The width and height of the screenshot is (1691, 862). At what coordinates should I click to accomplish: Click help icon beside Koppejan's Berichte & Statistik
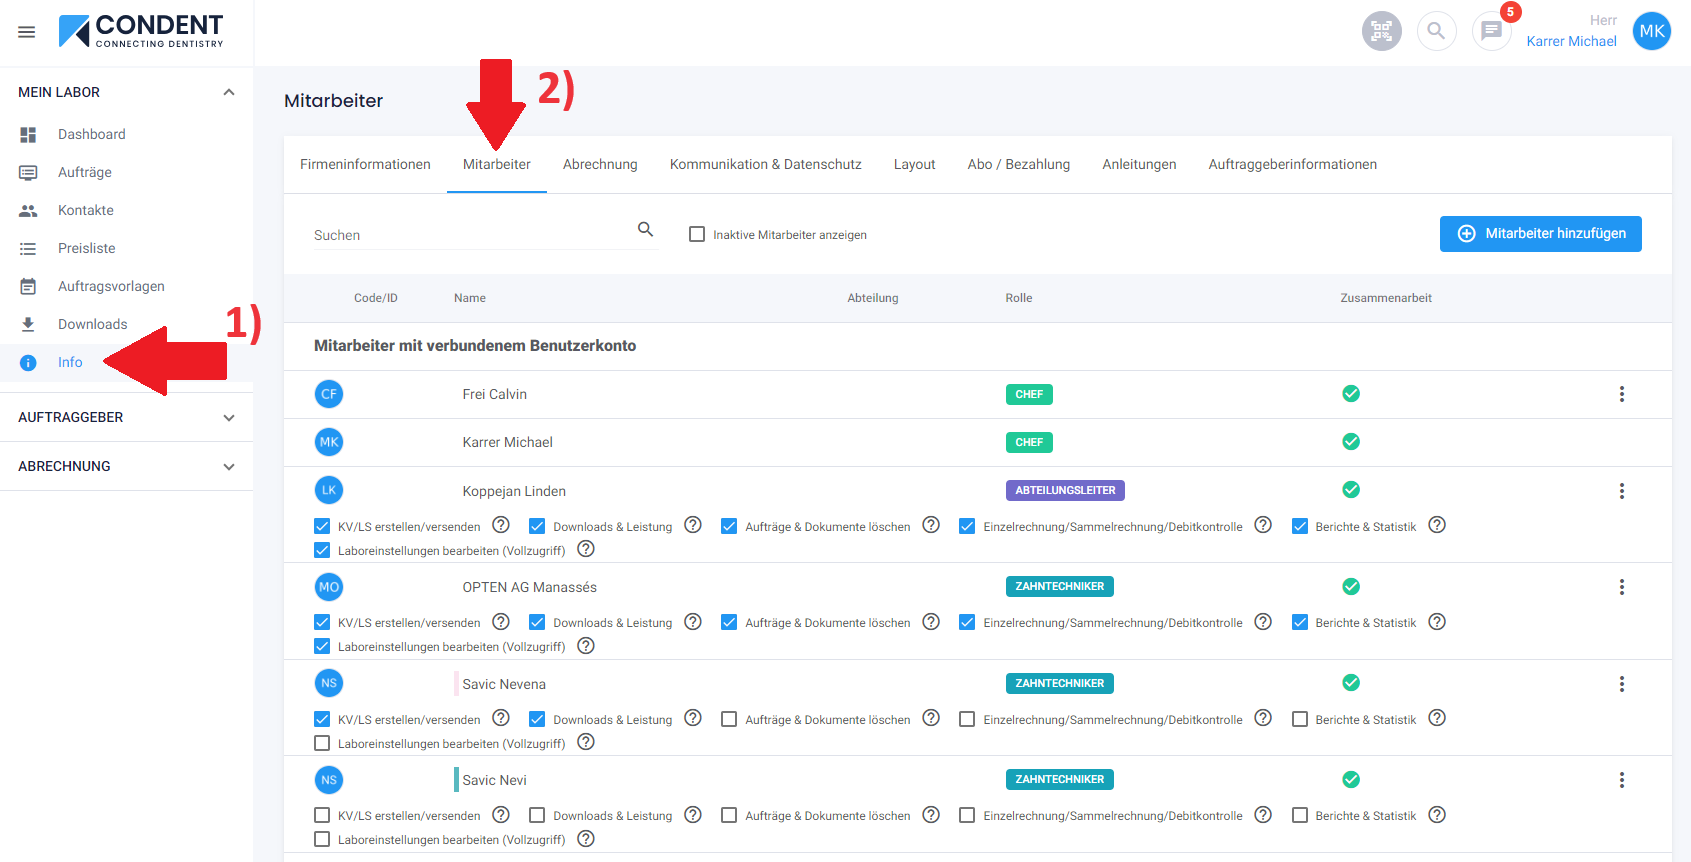(1437, 525)
